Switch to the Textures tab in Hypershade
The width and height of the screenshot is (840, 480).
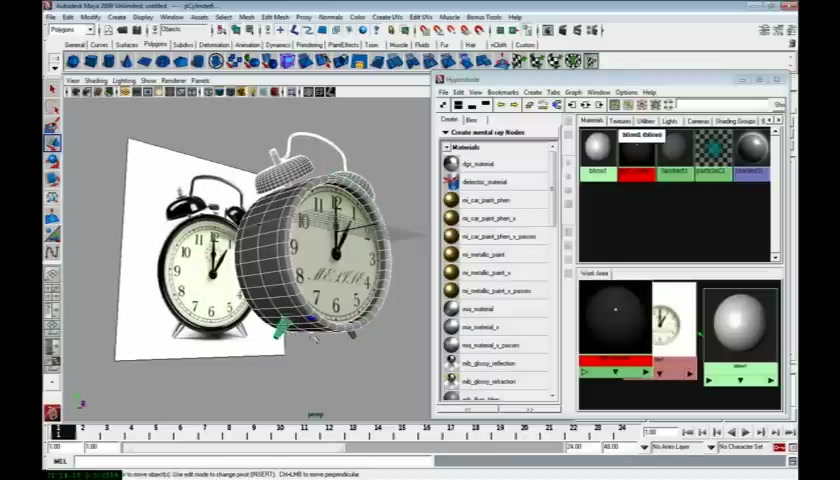click(x=619, y=121)
